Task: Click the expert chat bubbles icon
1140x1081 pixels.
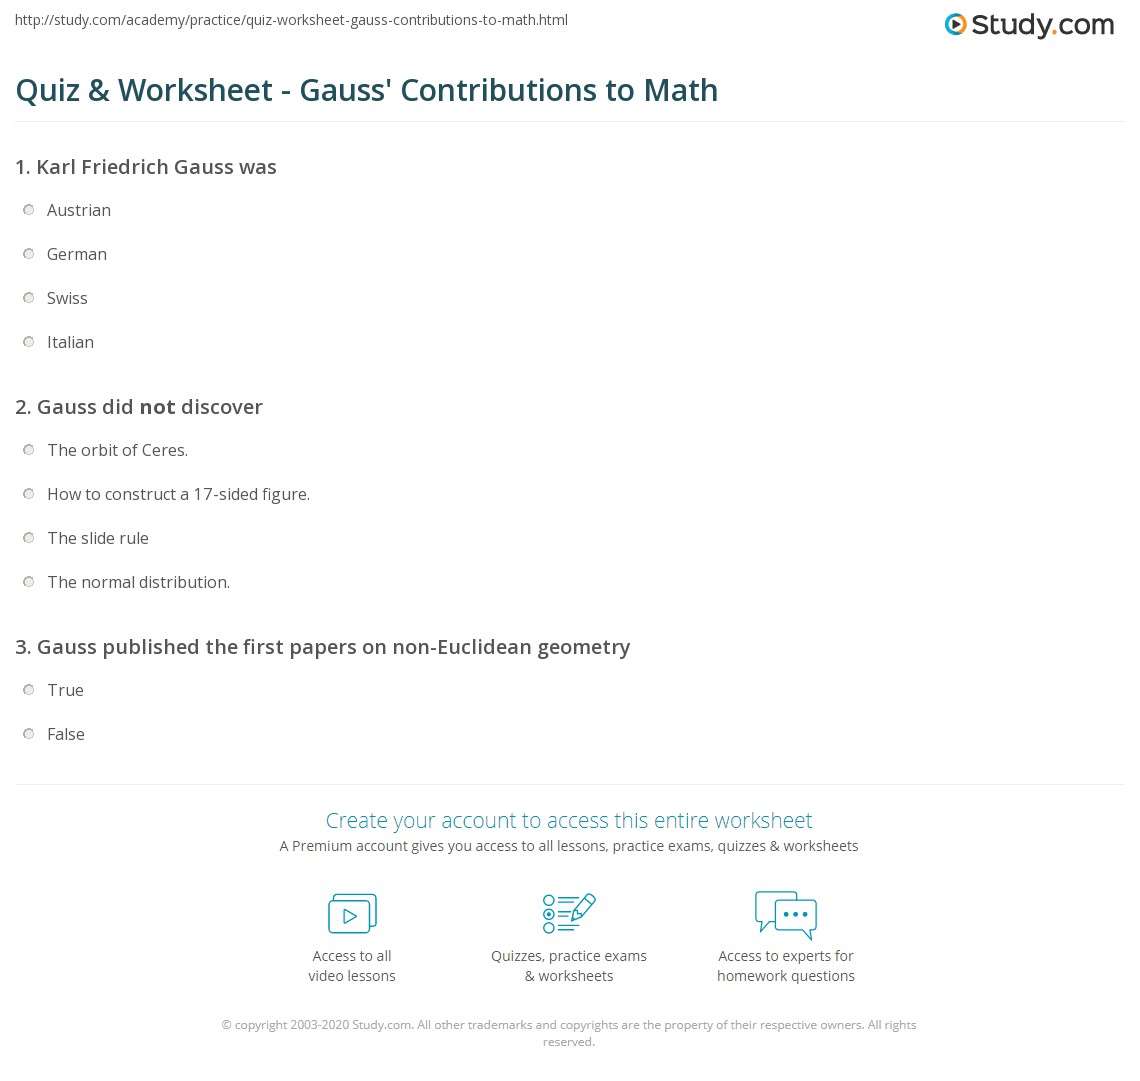Action: (786, 914)
